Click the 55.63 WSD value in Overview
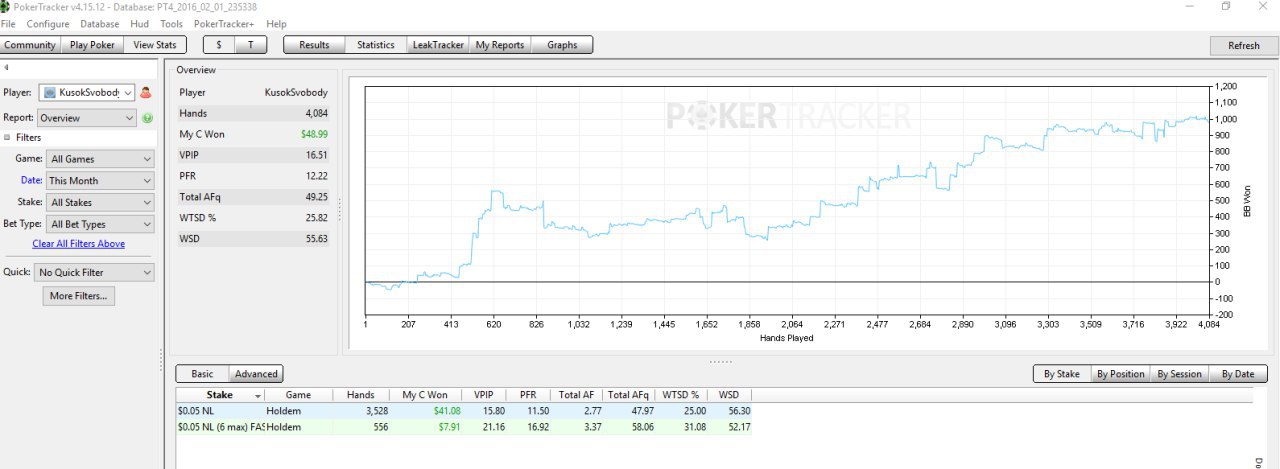 coord(317,239)
